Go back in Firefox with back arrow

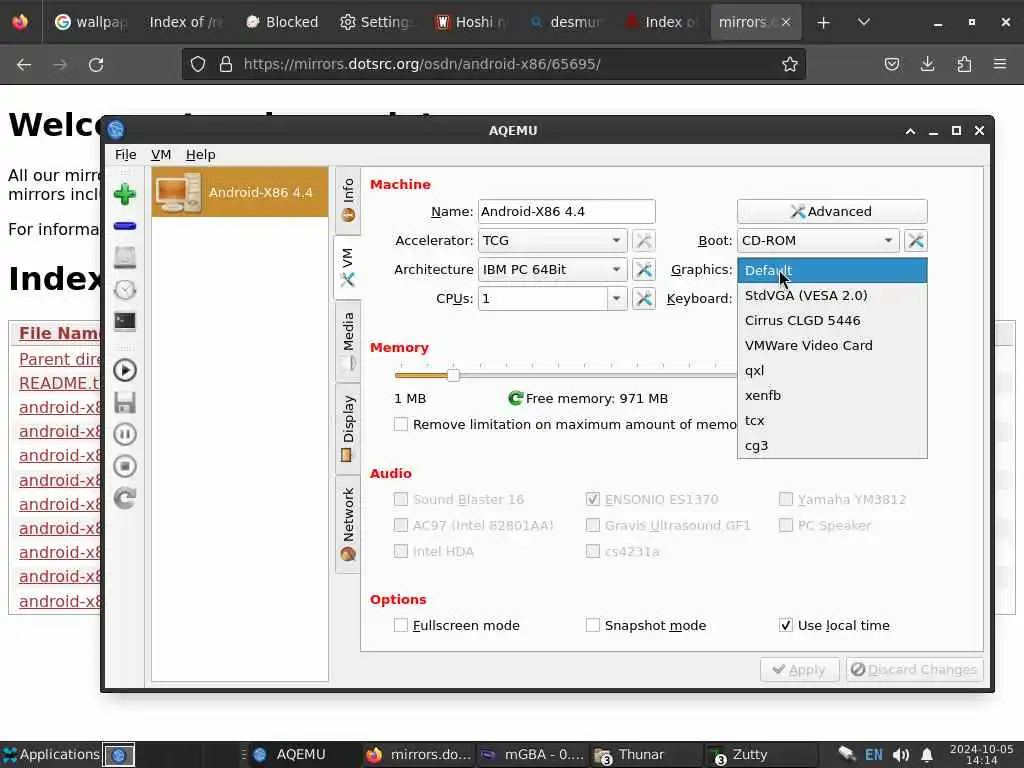[24, 64]
